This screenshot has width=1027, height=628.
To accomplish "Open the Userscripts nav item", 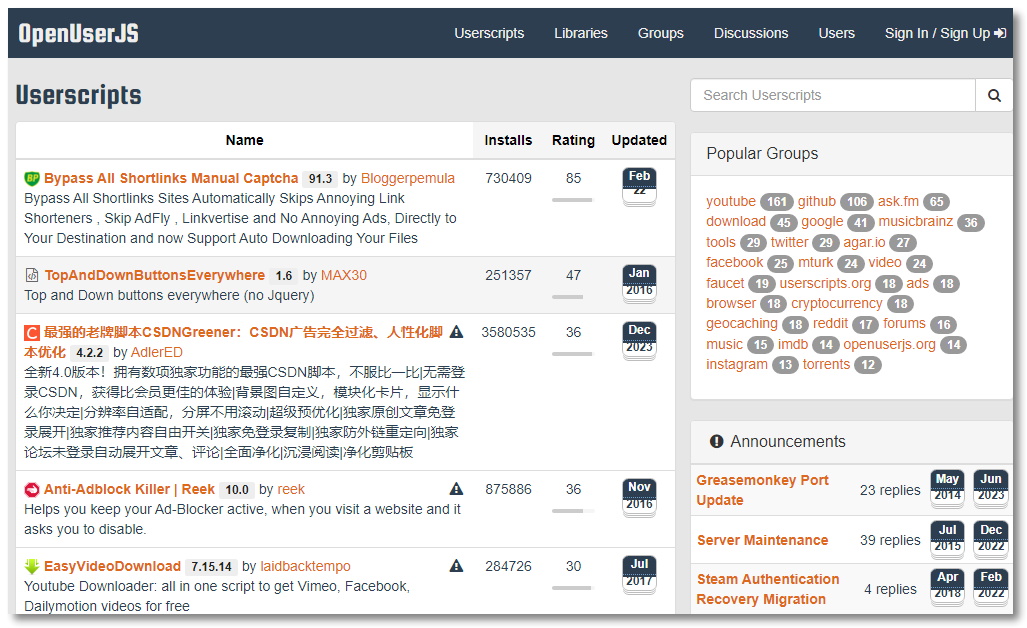I will pos(489,33).
